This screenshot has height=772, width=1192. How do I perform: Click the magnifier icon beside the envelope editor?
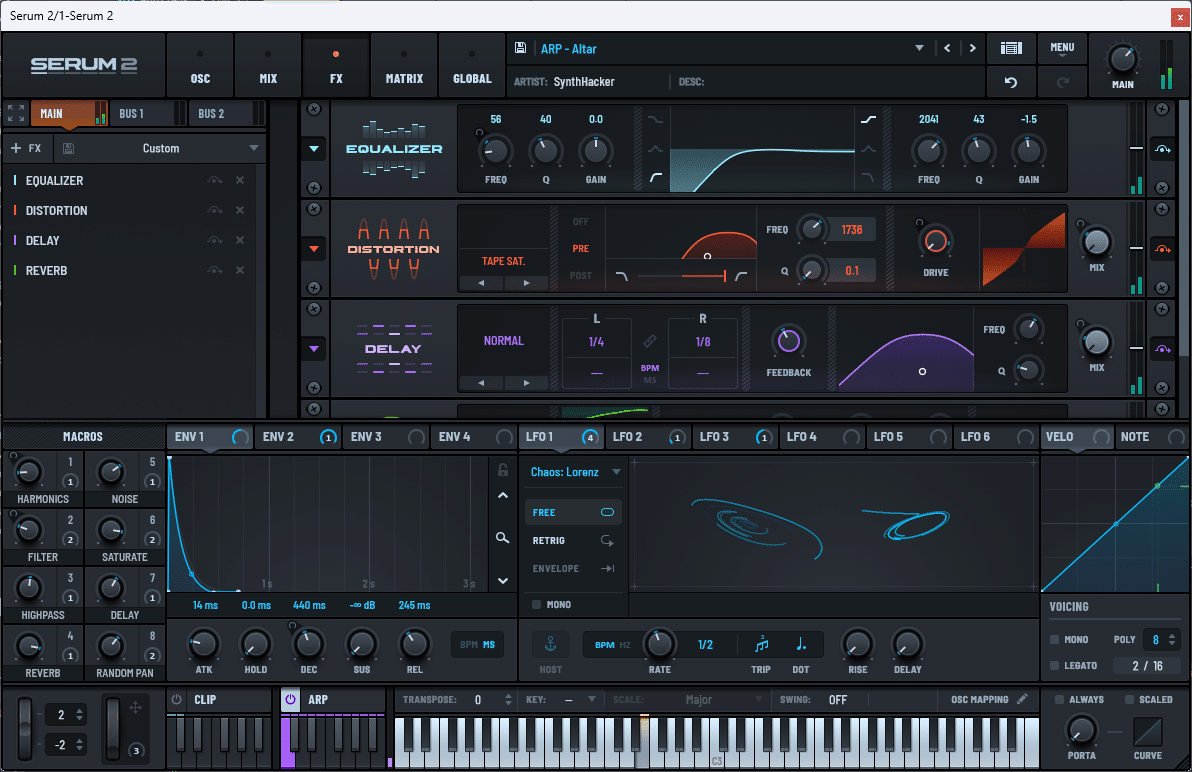point(503,538)
